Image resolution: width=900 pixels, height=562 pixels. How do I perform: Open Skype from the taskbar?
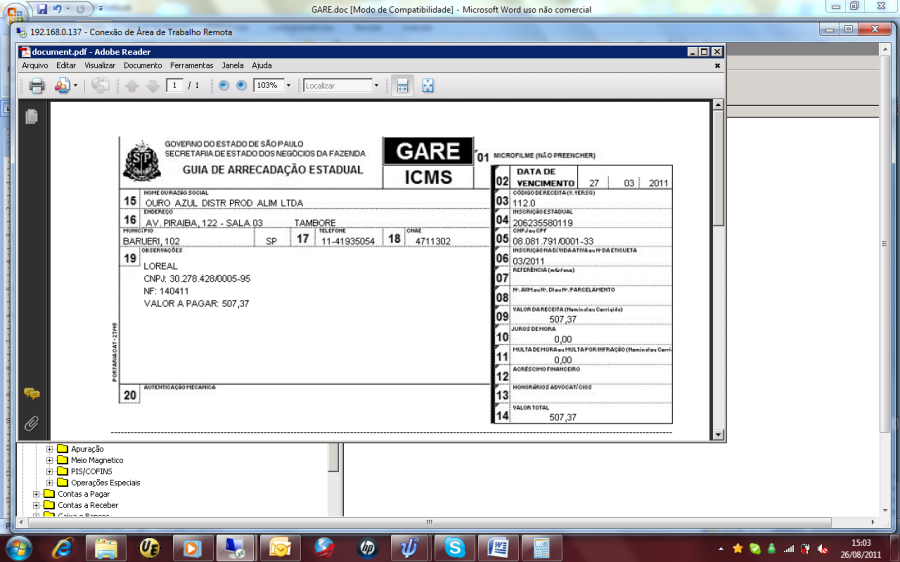[454, 548]
